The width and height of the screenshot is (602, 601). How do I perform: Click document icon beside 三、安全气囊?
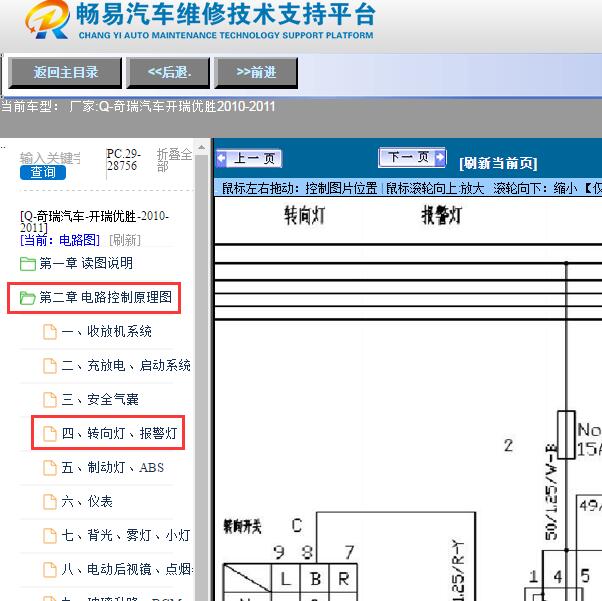coord(50,400)
